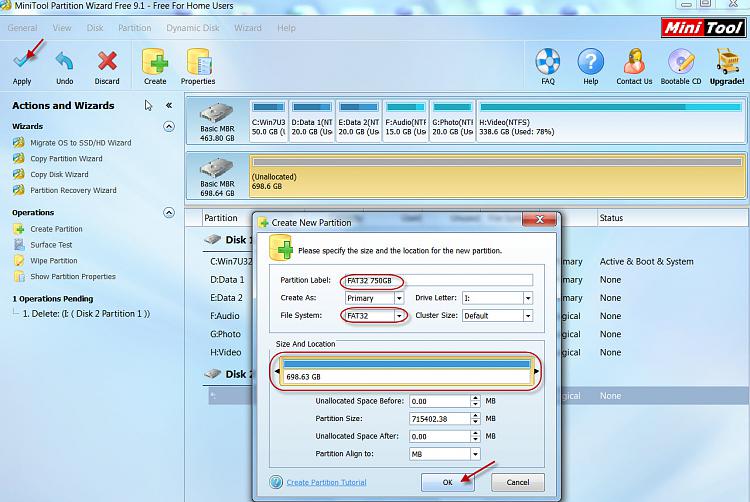Click the Bootable CD icon
This screenshot has height=502, width=750.
click(681, 61)
